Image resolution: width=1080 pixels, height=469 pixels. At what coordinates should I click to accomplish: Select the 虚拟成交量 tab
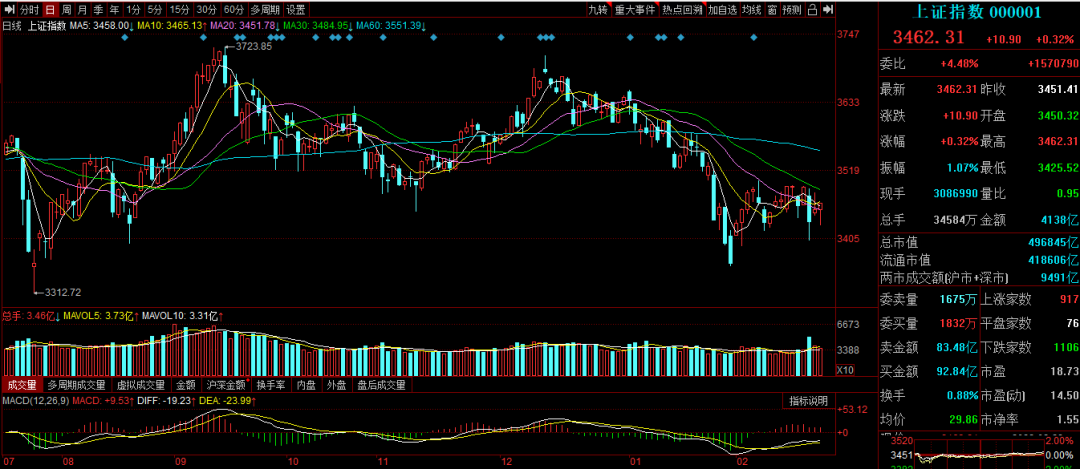click(x=141, y=385)
